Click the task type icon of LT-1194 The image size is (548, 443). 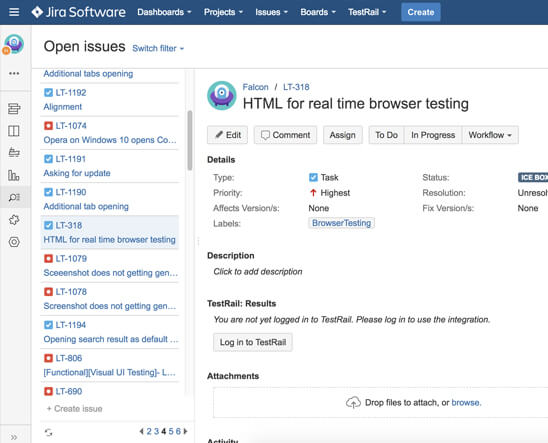[48, 325]
